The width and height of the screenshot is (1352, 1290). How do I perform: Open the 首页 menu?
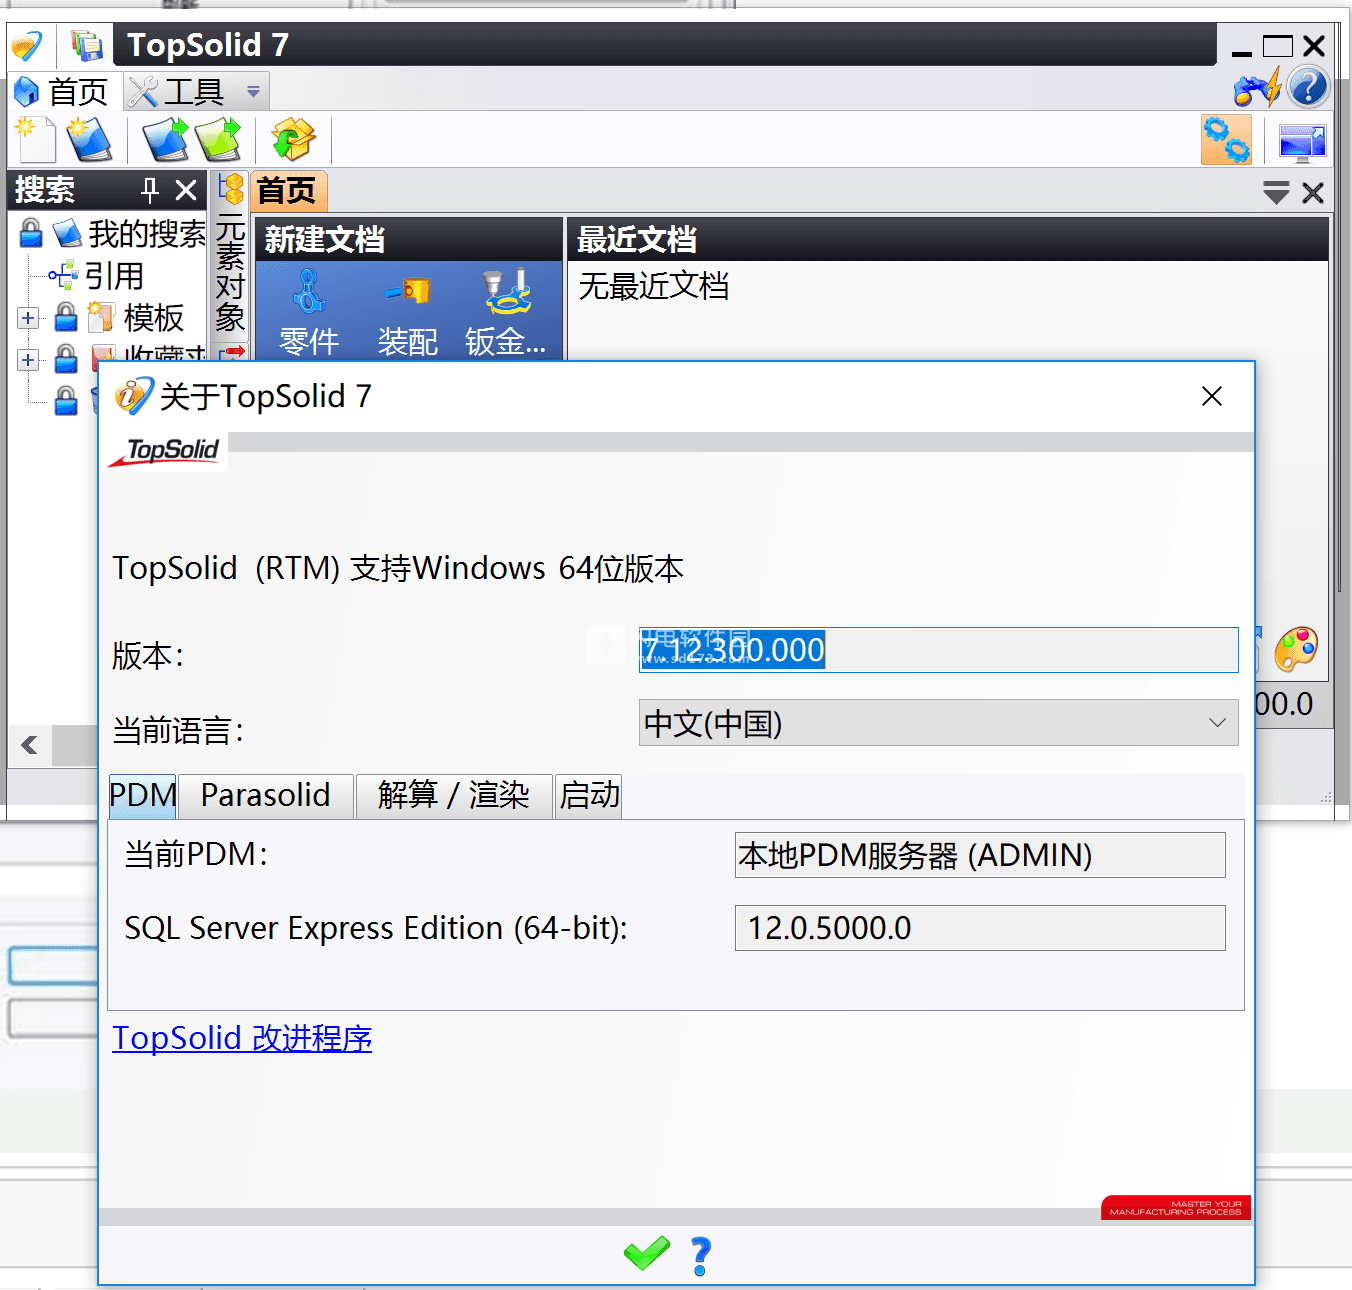click(x=62, y=92)
